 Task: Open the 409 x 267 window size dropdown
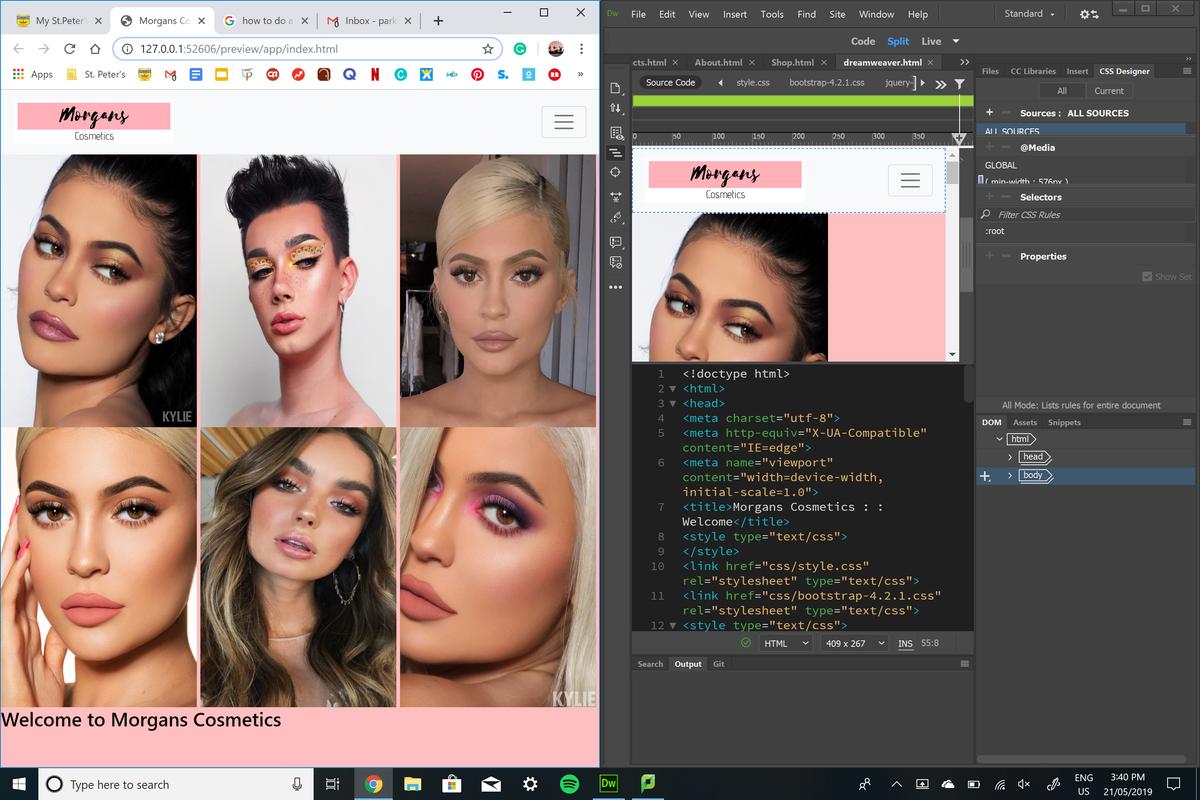[854, 643]
